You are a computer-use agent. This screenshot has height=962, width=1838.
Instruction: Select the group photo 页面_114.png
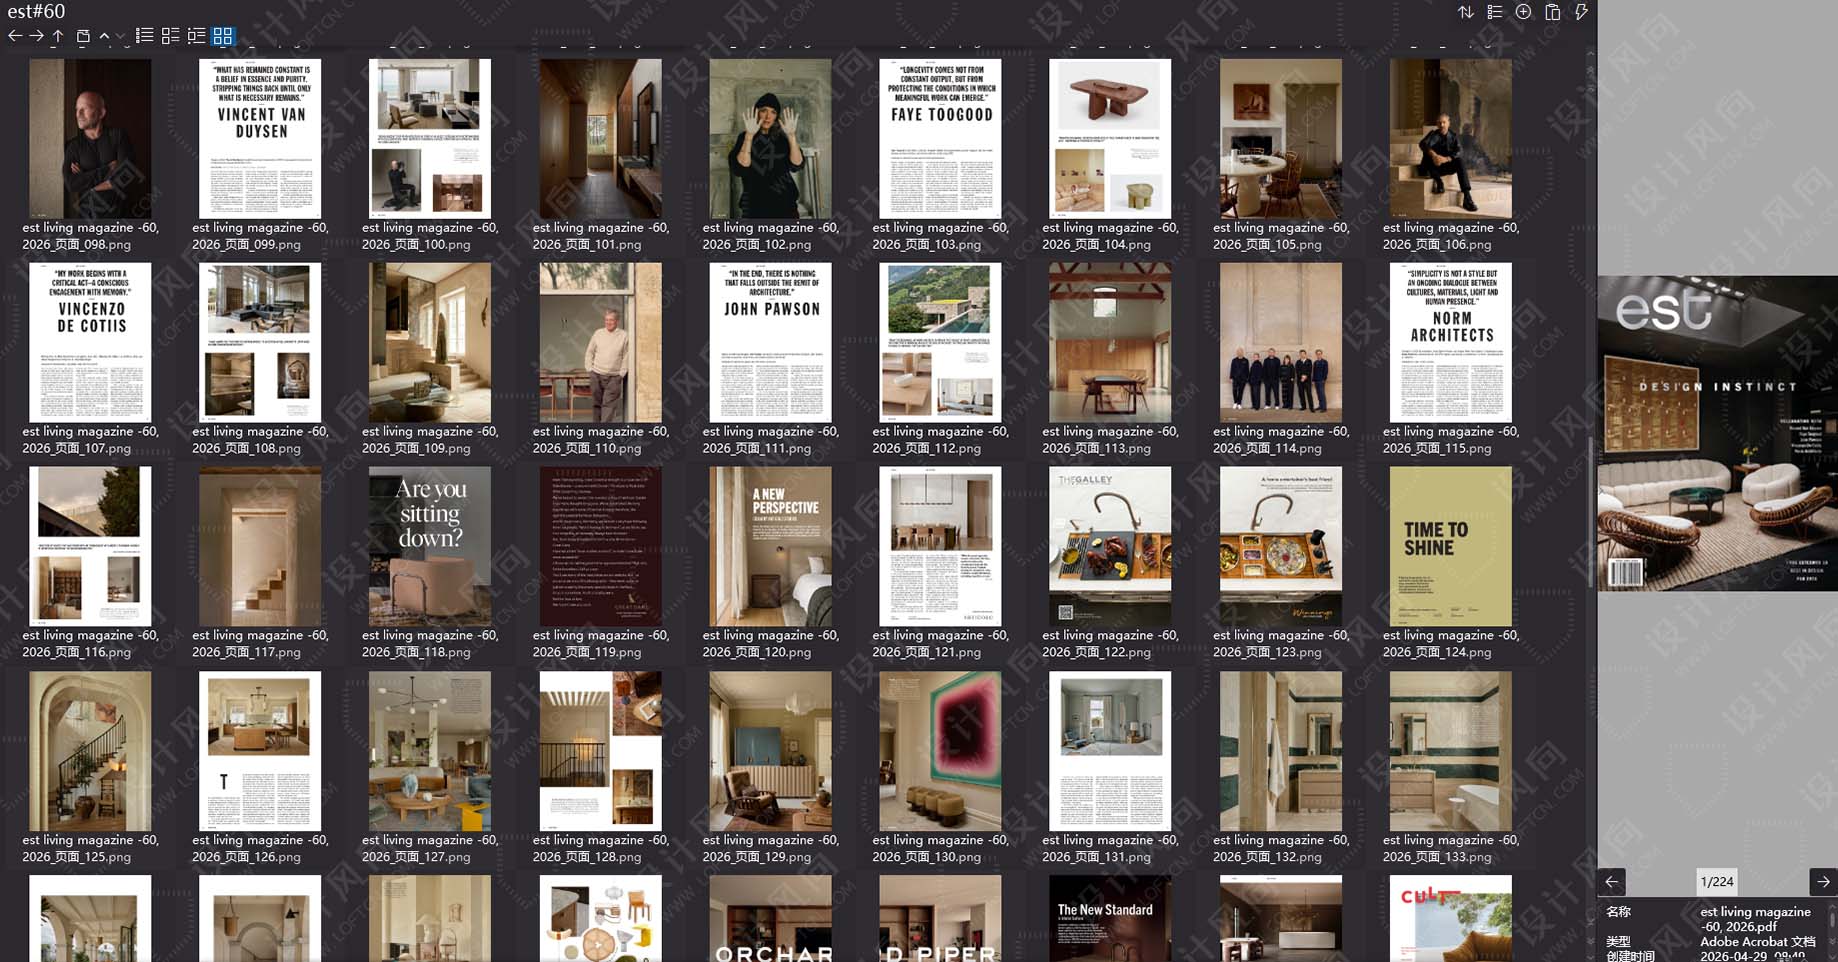[1280, 342]
